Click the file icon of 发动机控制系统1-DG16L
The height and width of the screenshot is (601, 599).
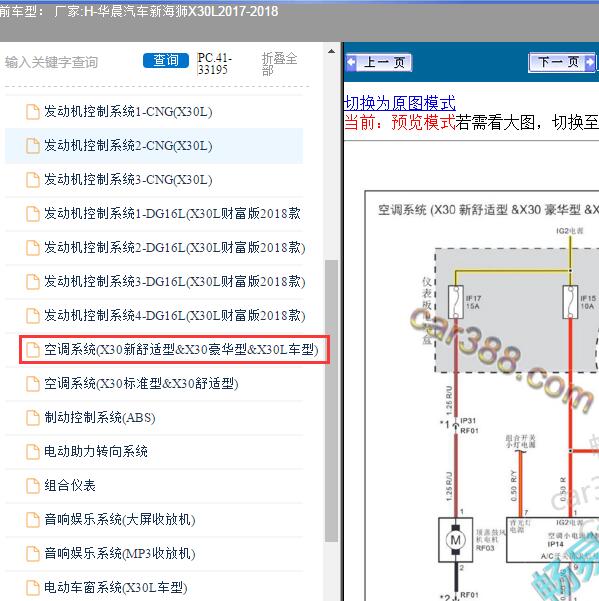point(33,214)
